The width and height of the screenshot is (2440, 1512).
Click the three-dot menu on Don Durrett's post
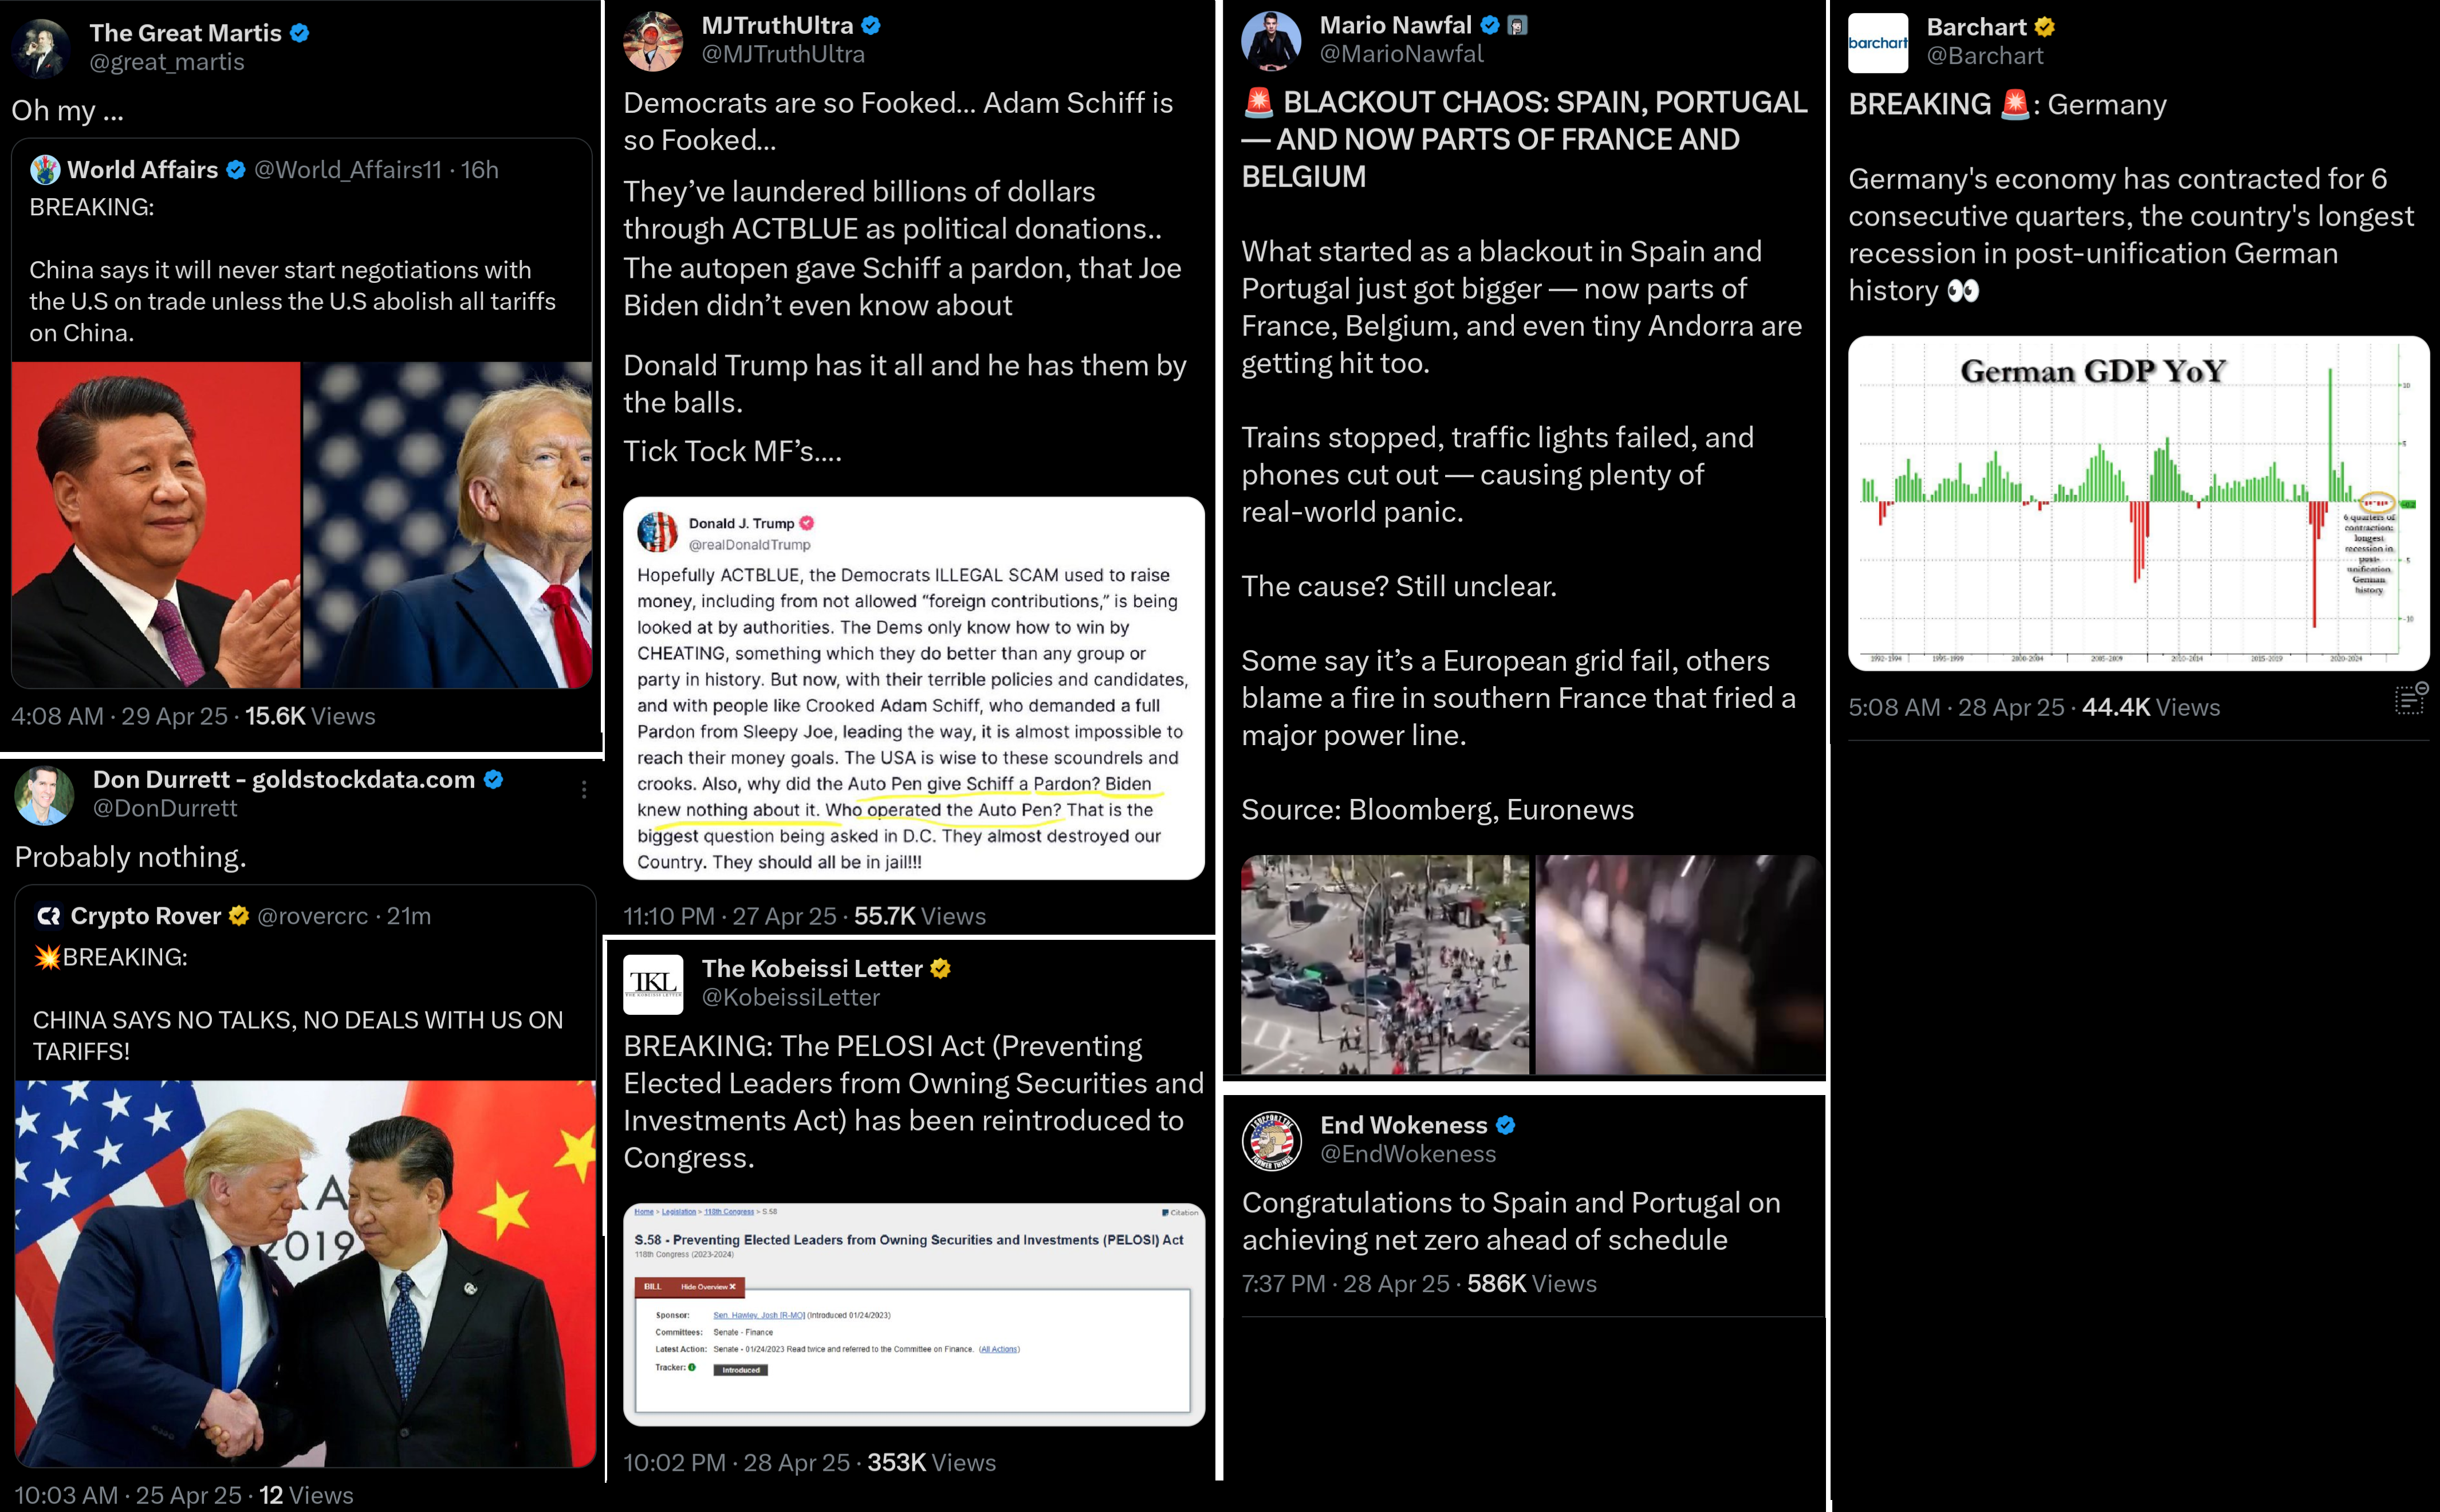(584, 790)
